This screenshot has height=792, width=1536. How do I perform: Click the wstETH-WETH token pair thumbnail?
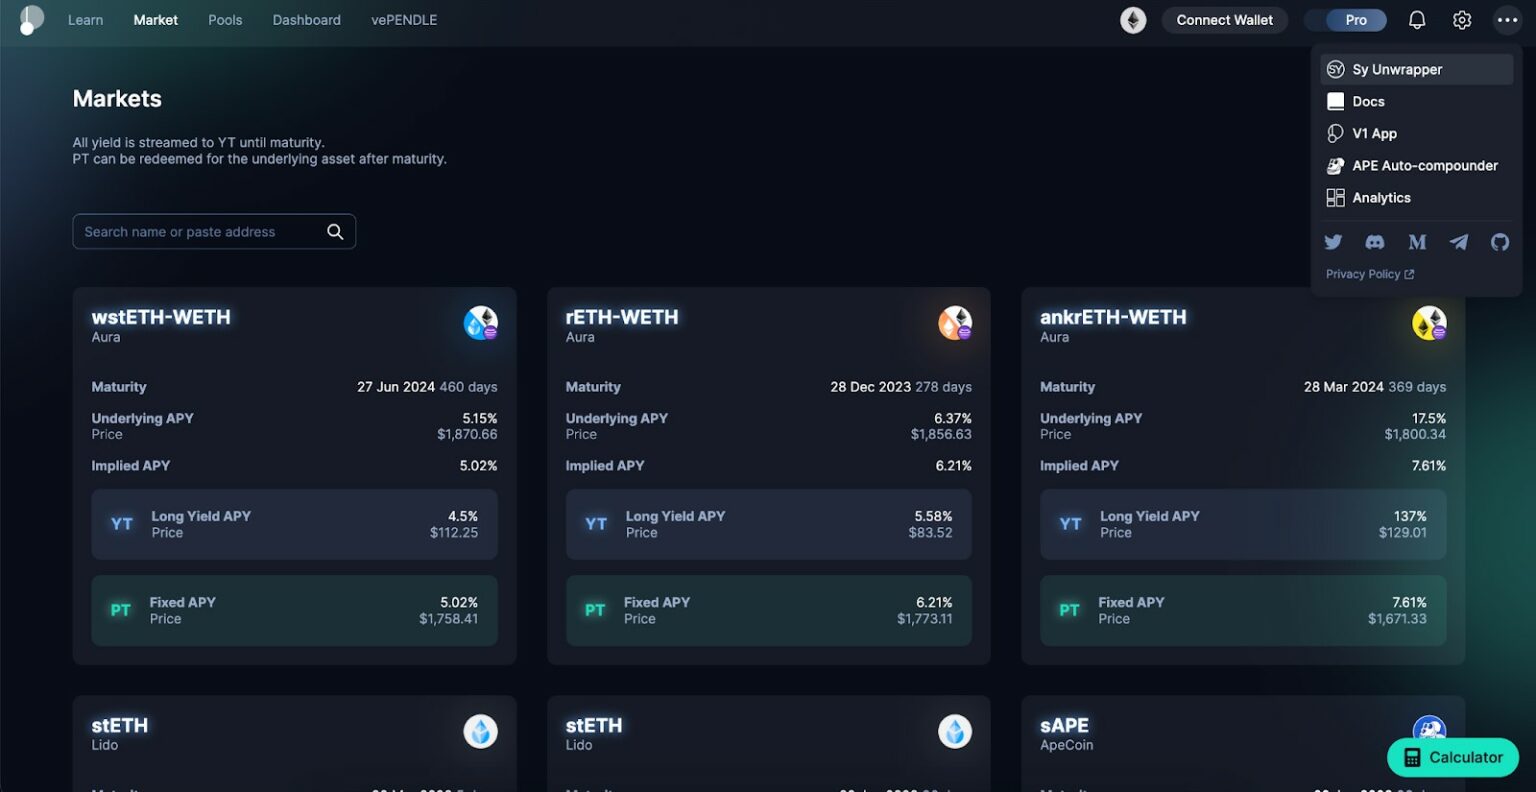coord(480,322)
